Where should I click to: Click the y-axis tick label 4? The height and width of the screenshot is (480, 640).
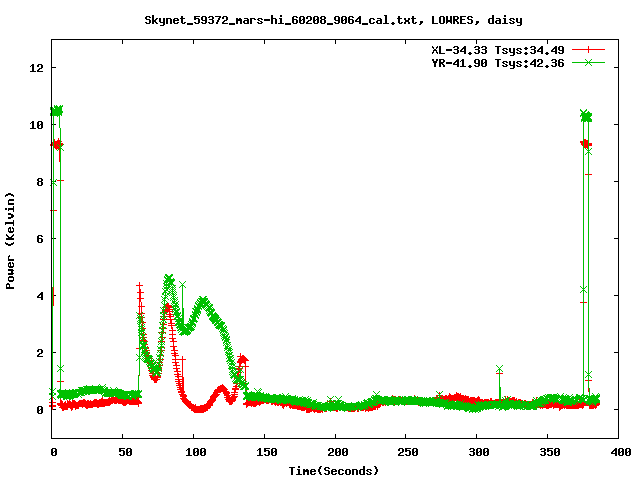pos(40,296)
